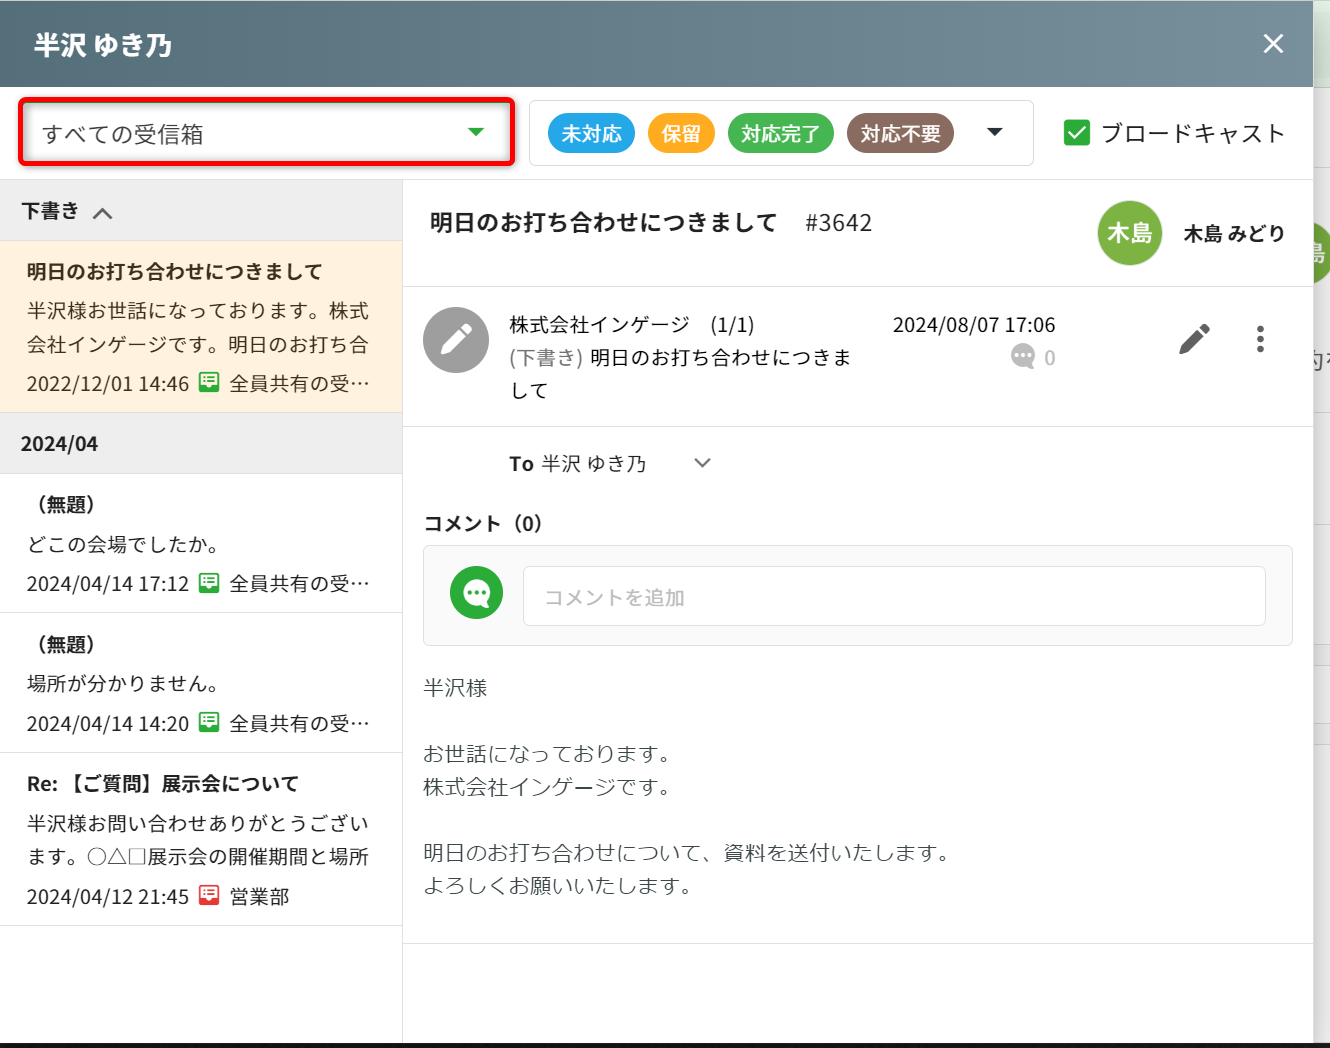Open the three-dot more options menu
Screen dimensions: 1330x1048
click(1260, 339)
